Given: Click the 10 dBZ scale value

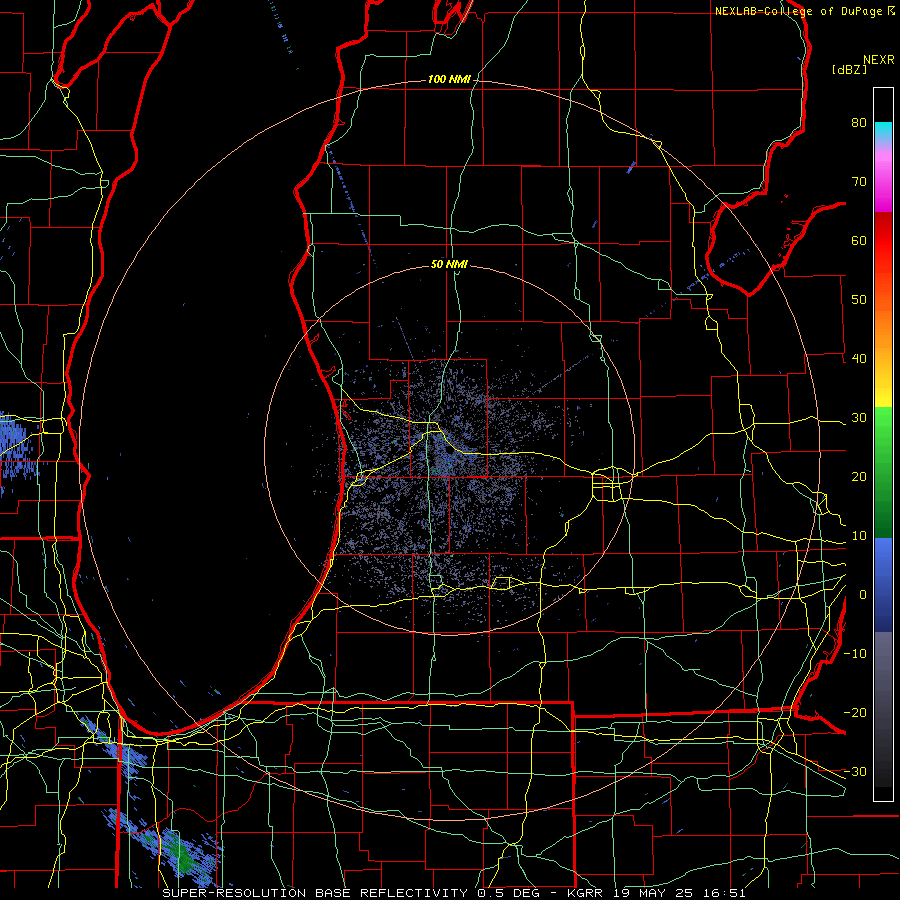Looking at the screenshot, I should 859,536.
